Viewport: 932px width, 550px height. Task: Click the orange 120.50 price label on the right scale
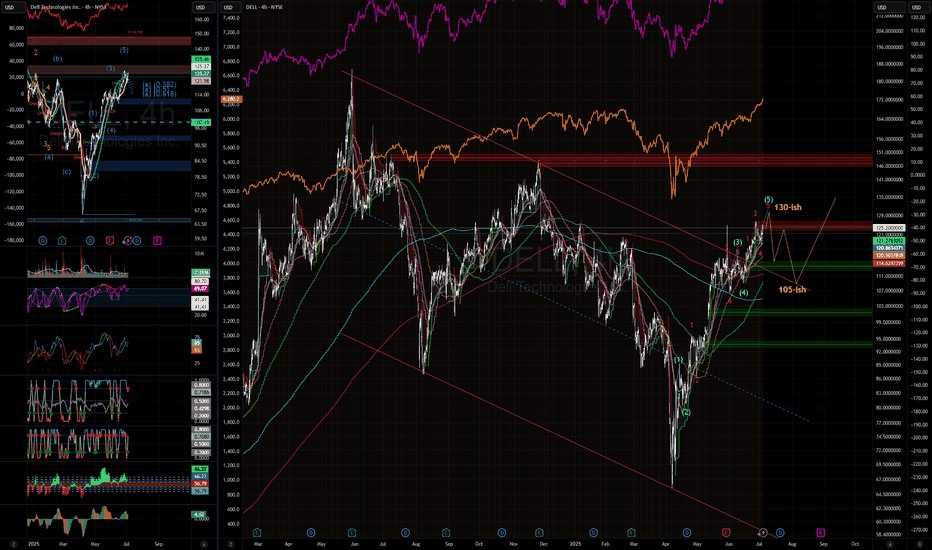point(889,255)
